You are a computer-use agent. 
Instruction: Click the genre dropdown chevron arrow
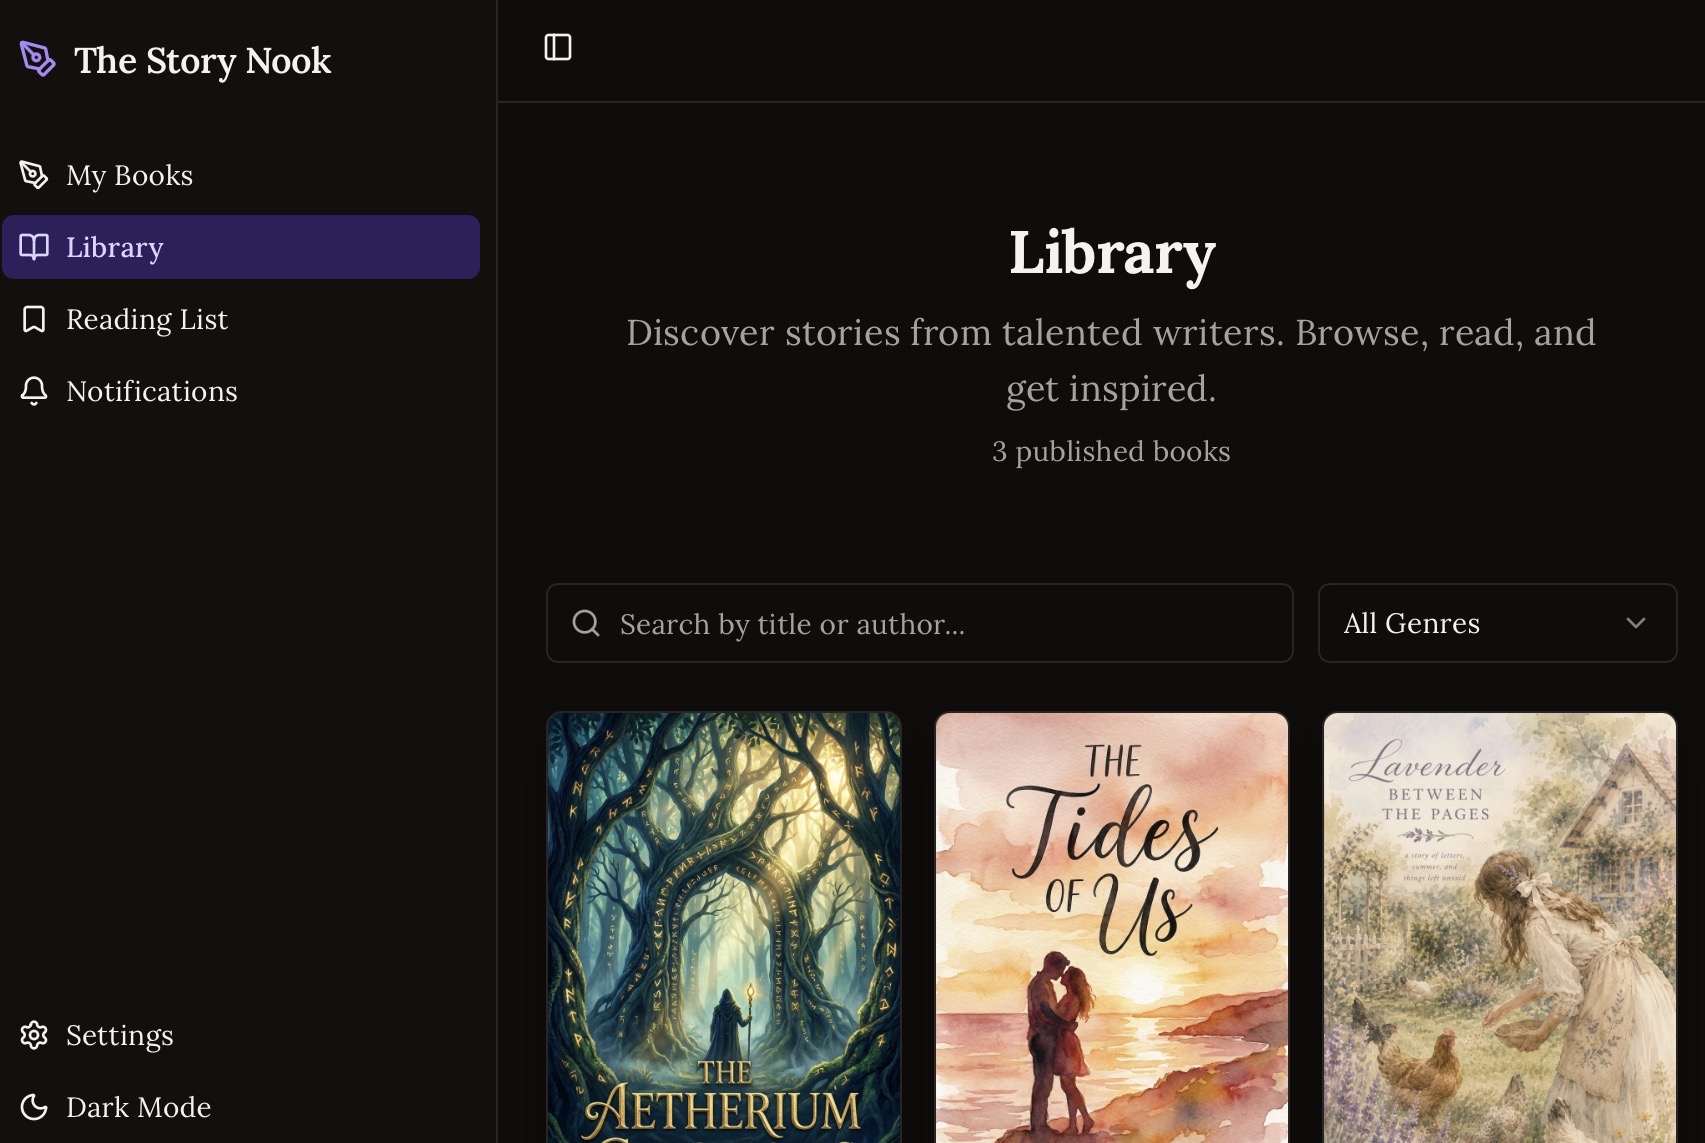click(x=1636, y=623)
